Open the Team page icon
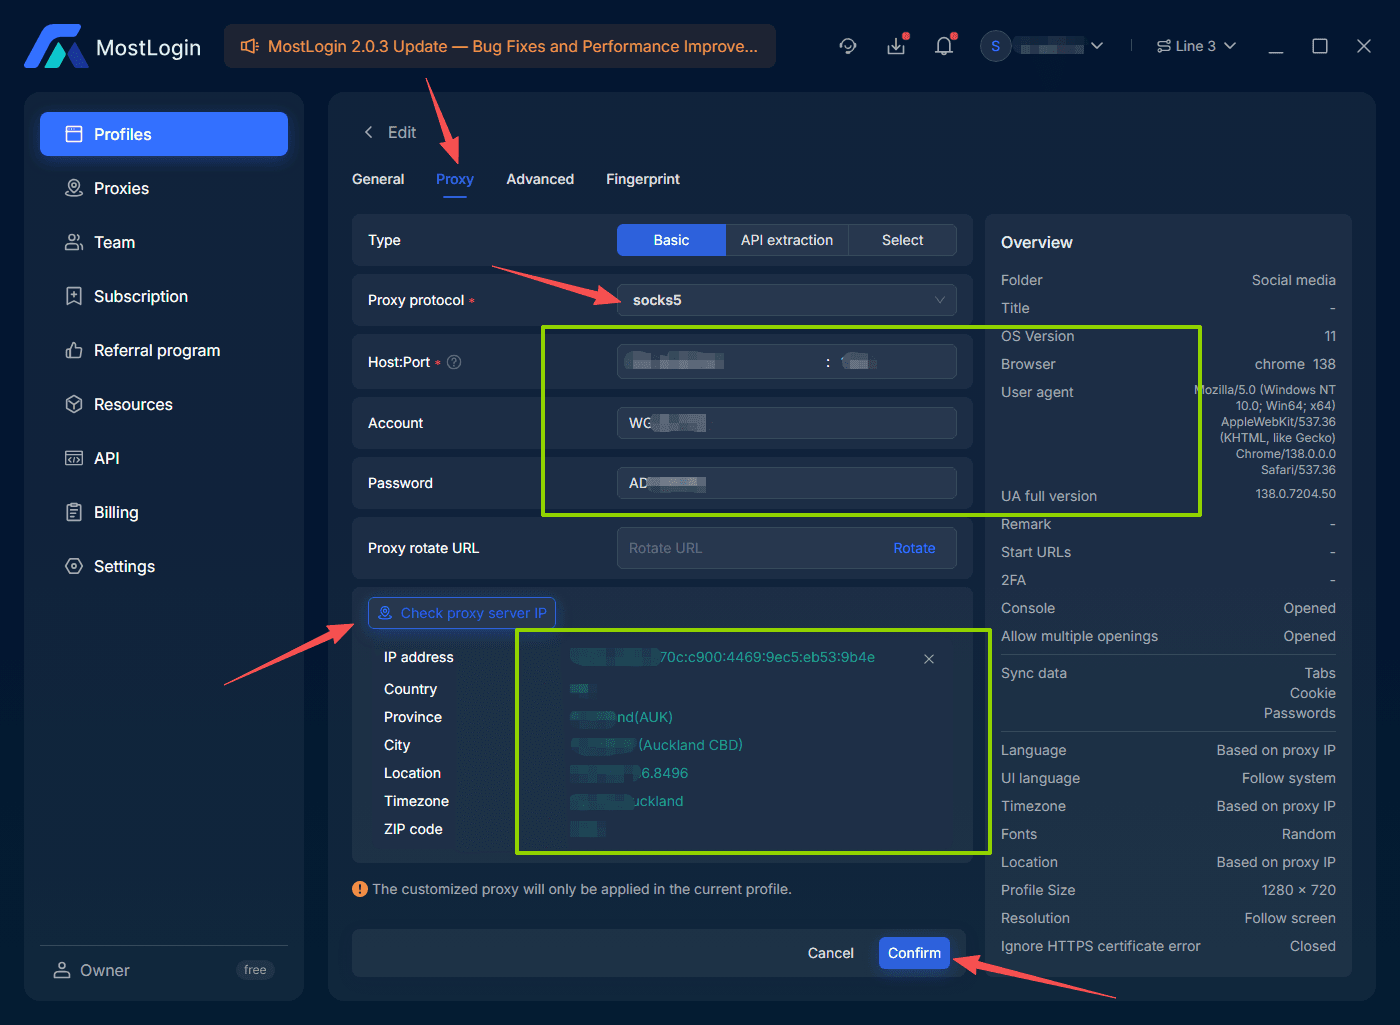Viewport: 1400px width, 1025px height. click(x=74, y=242)
